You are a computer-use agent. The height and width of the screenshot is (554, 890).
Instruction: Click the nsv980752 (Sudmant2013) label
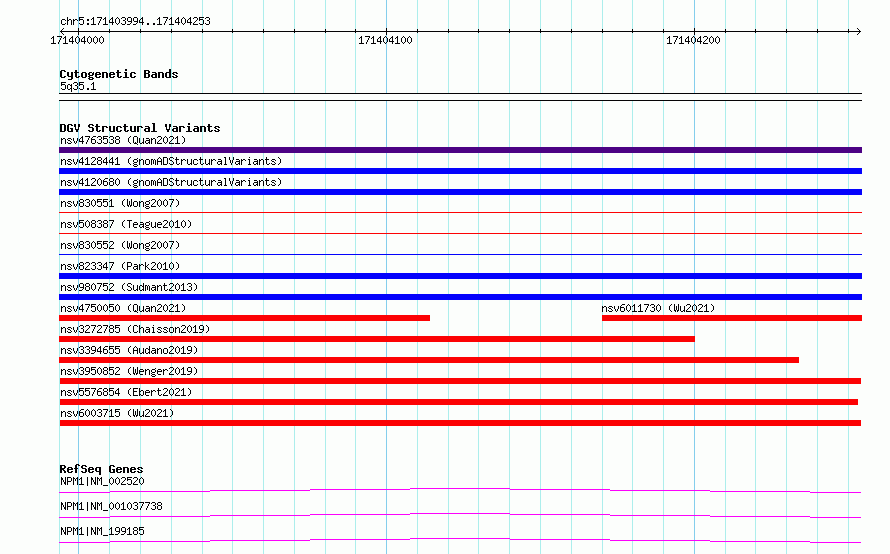129,287
